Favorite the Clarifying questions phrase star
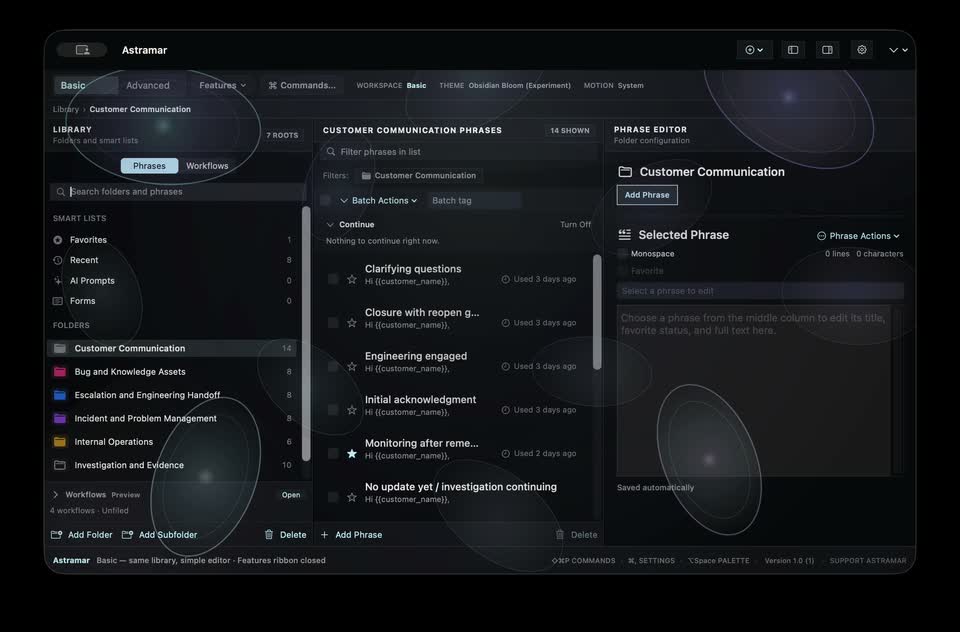This screenshot has height=632, width=960. pyautogui.click(x=351, y=279)
